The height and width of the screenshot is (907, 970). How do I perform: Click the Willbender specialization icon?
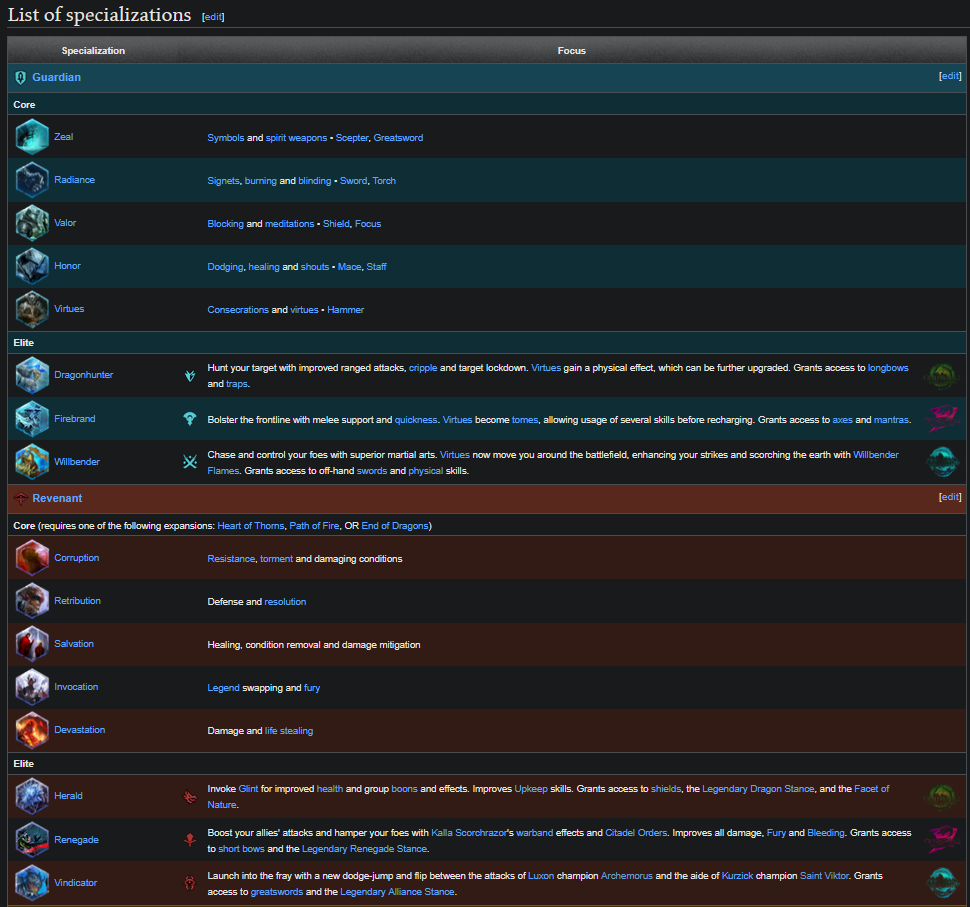coord(32,462)
